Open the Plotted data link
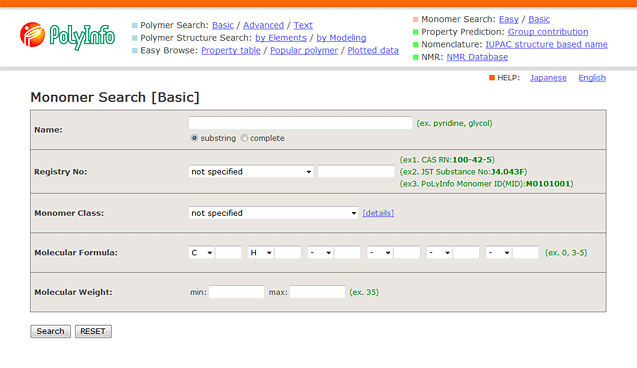The image size is (637, 368). pyautogui.click(x=373, y=50)
